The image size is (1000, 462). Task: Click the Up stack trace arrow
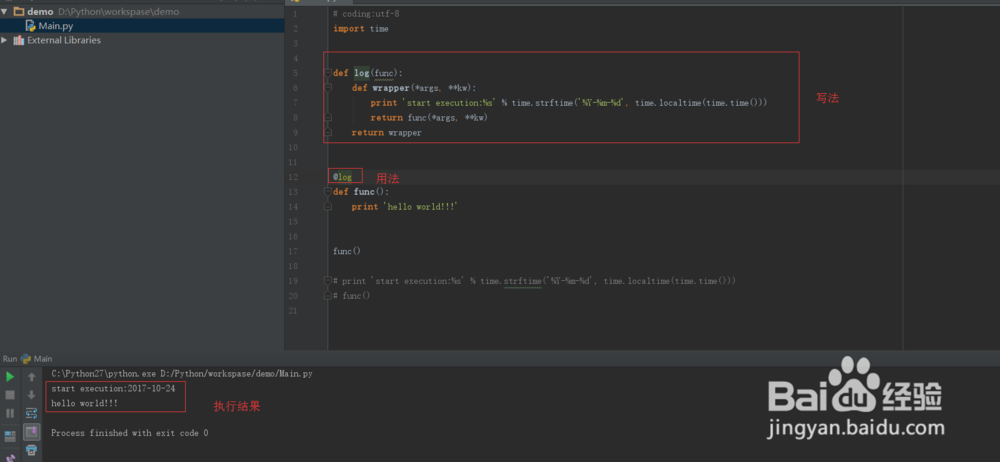(x=31, y=377)
